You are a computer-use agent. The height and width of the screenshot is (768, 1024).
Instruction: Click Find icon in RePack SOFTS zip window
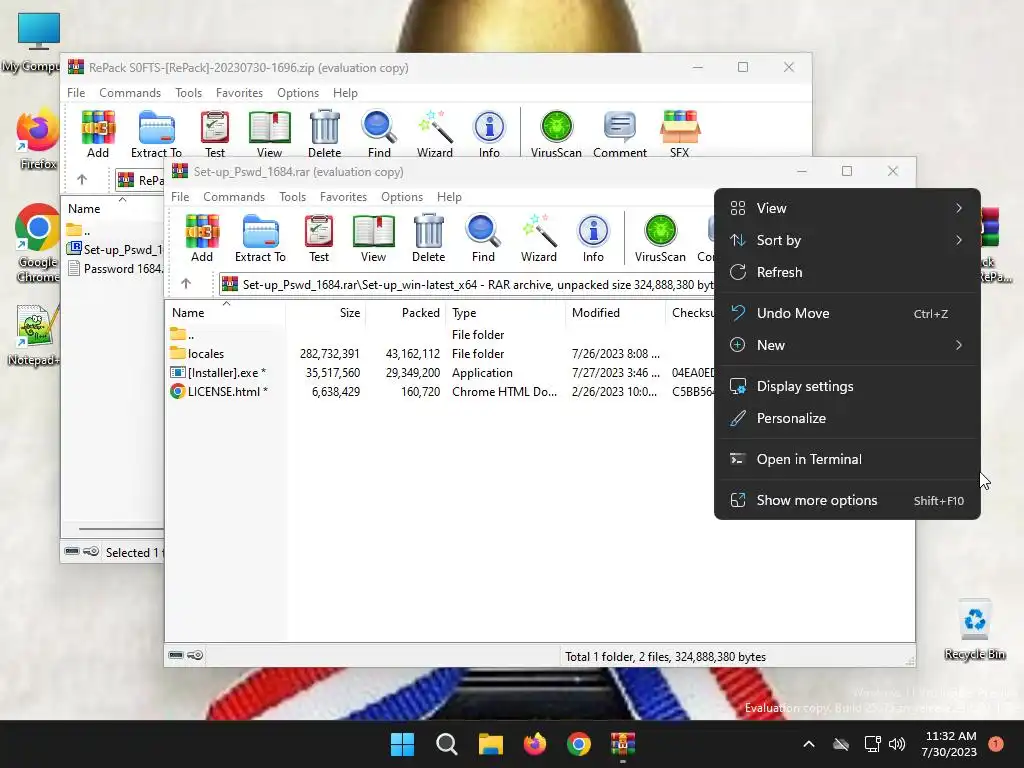click(379, 134)
